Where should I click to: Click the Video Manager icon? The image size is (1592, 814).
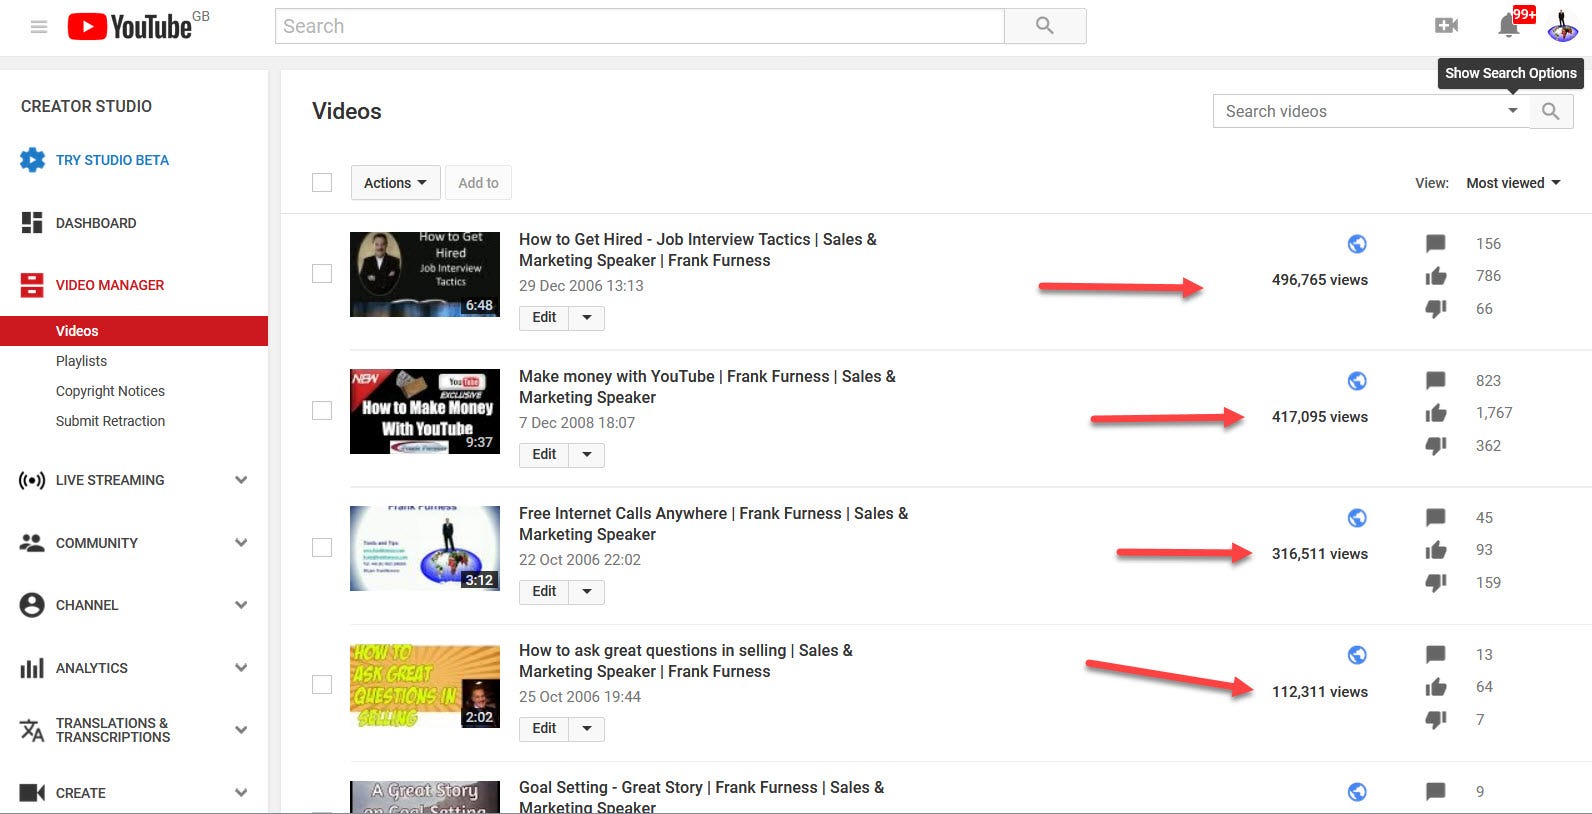(32, 285)
